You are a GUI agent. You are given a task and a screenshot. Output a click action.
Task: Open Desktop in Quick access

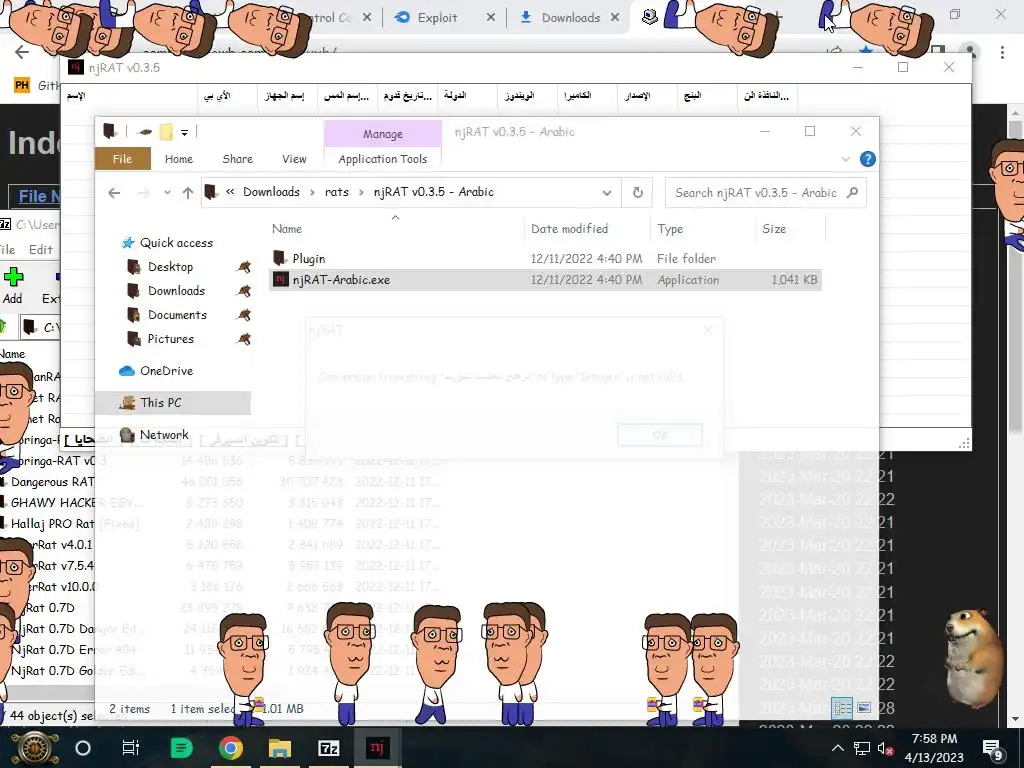pyautogui.click(x=170, y=266)
